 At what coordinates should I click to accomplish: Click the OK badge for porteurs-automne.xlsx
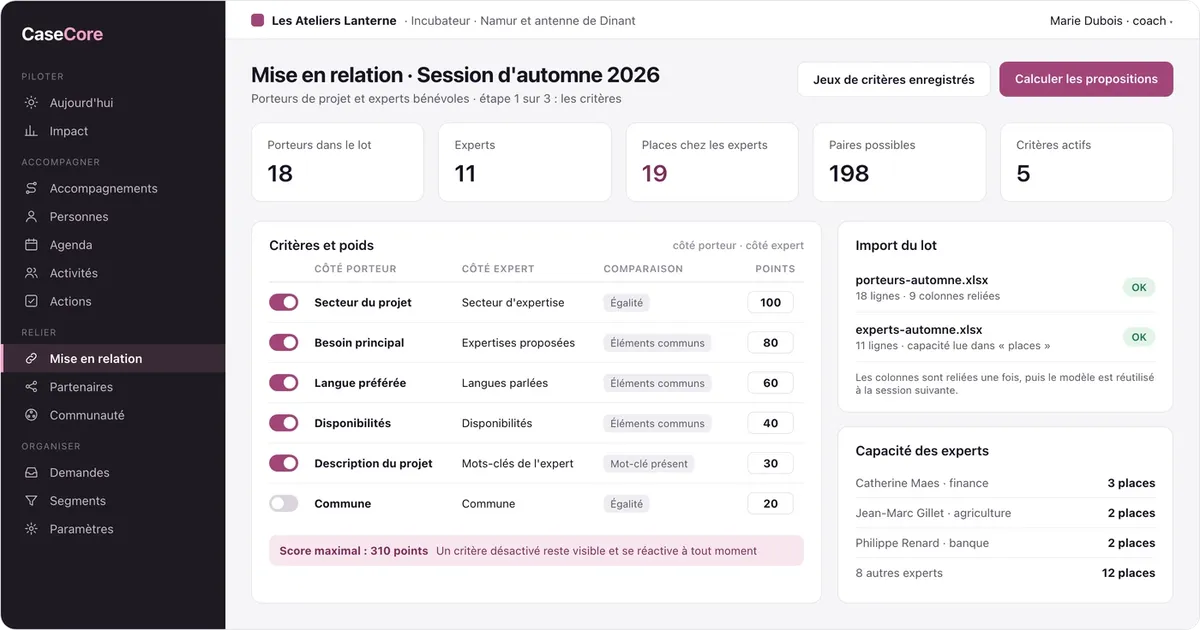tap(1139, 288)
